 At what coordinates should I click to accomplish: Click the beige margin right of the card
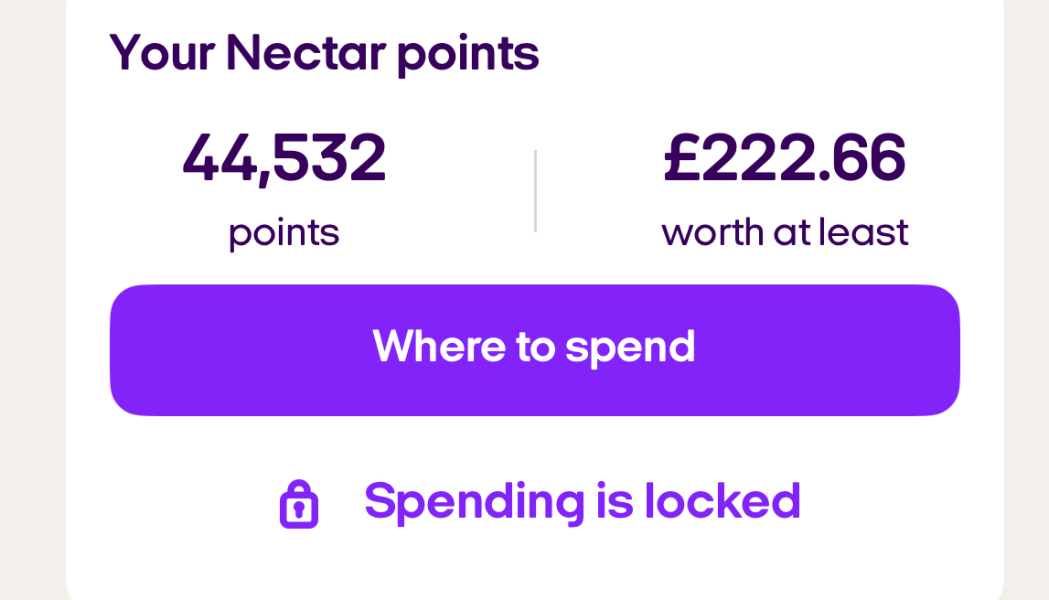(1027, 300)
